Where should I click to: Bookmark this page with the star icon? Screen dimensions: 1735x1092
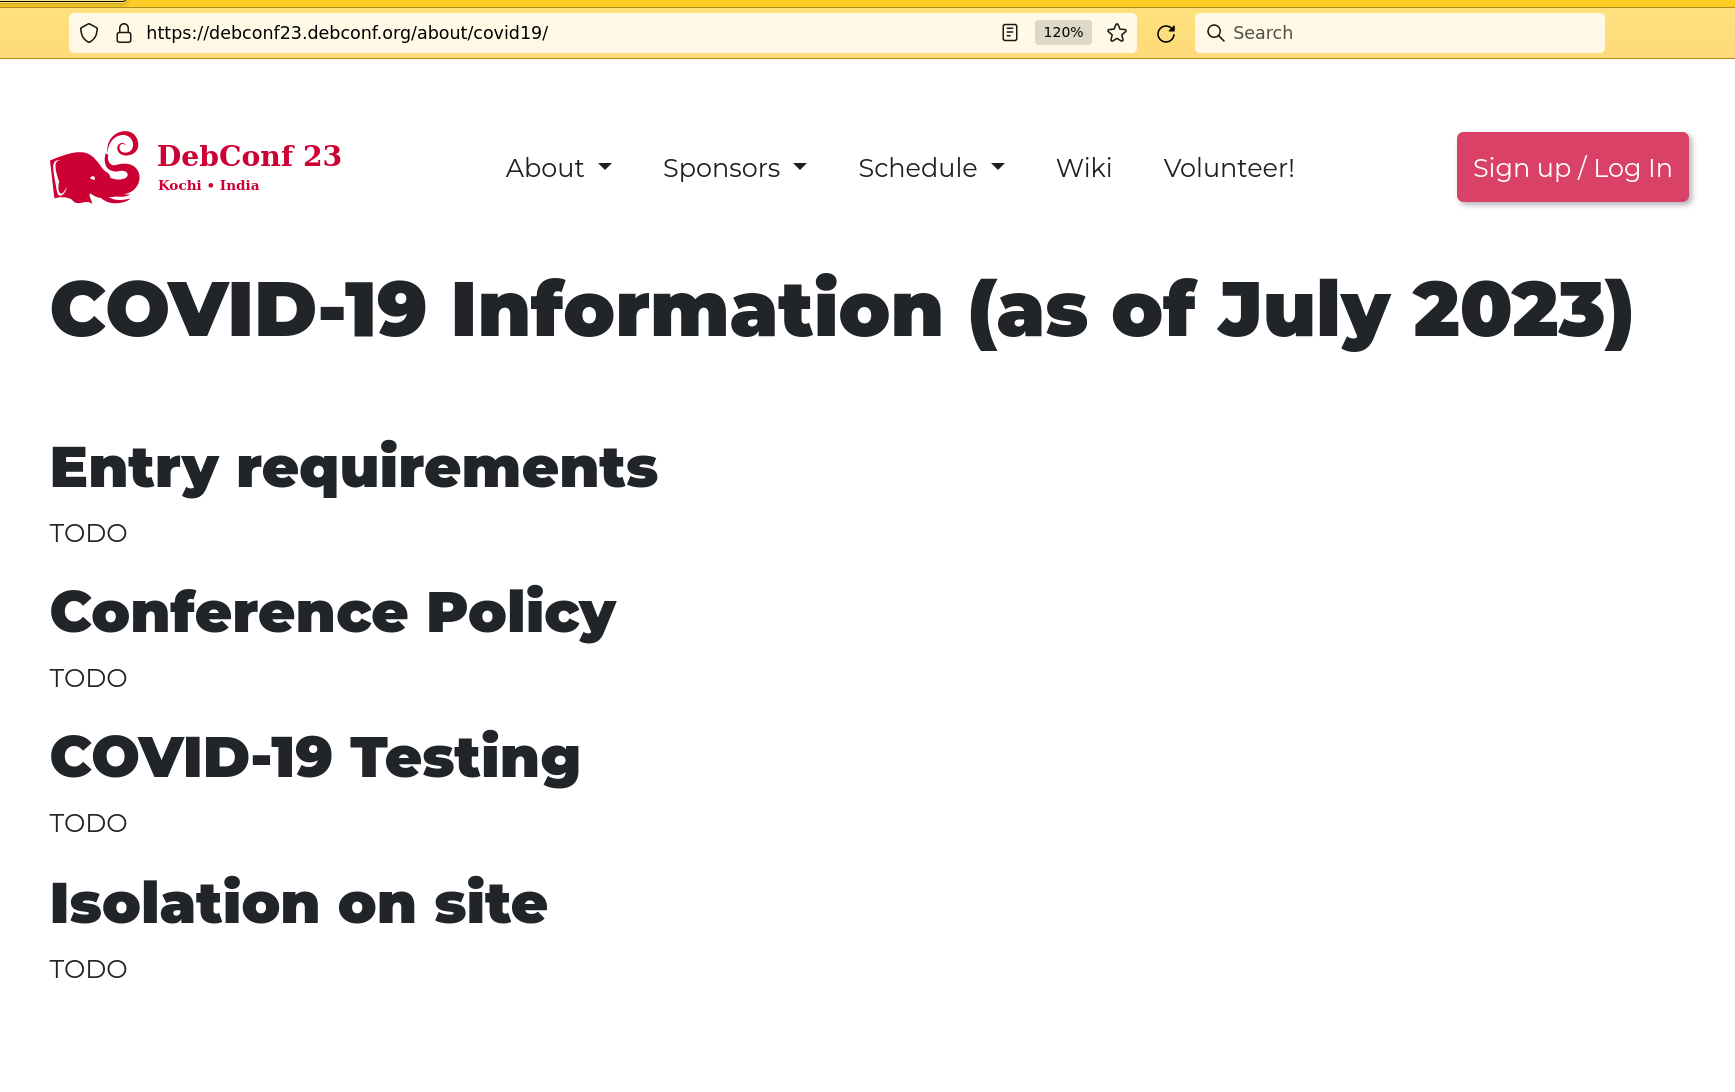(1117, 33)
